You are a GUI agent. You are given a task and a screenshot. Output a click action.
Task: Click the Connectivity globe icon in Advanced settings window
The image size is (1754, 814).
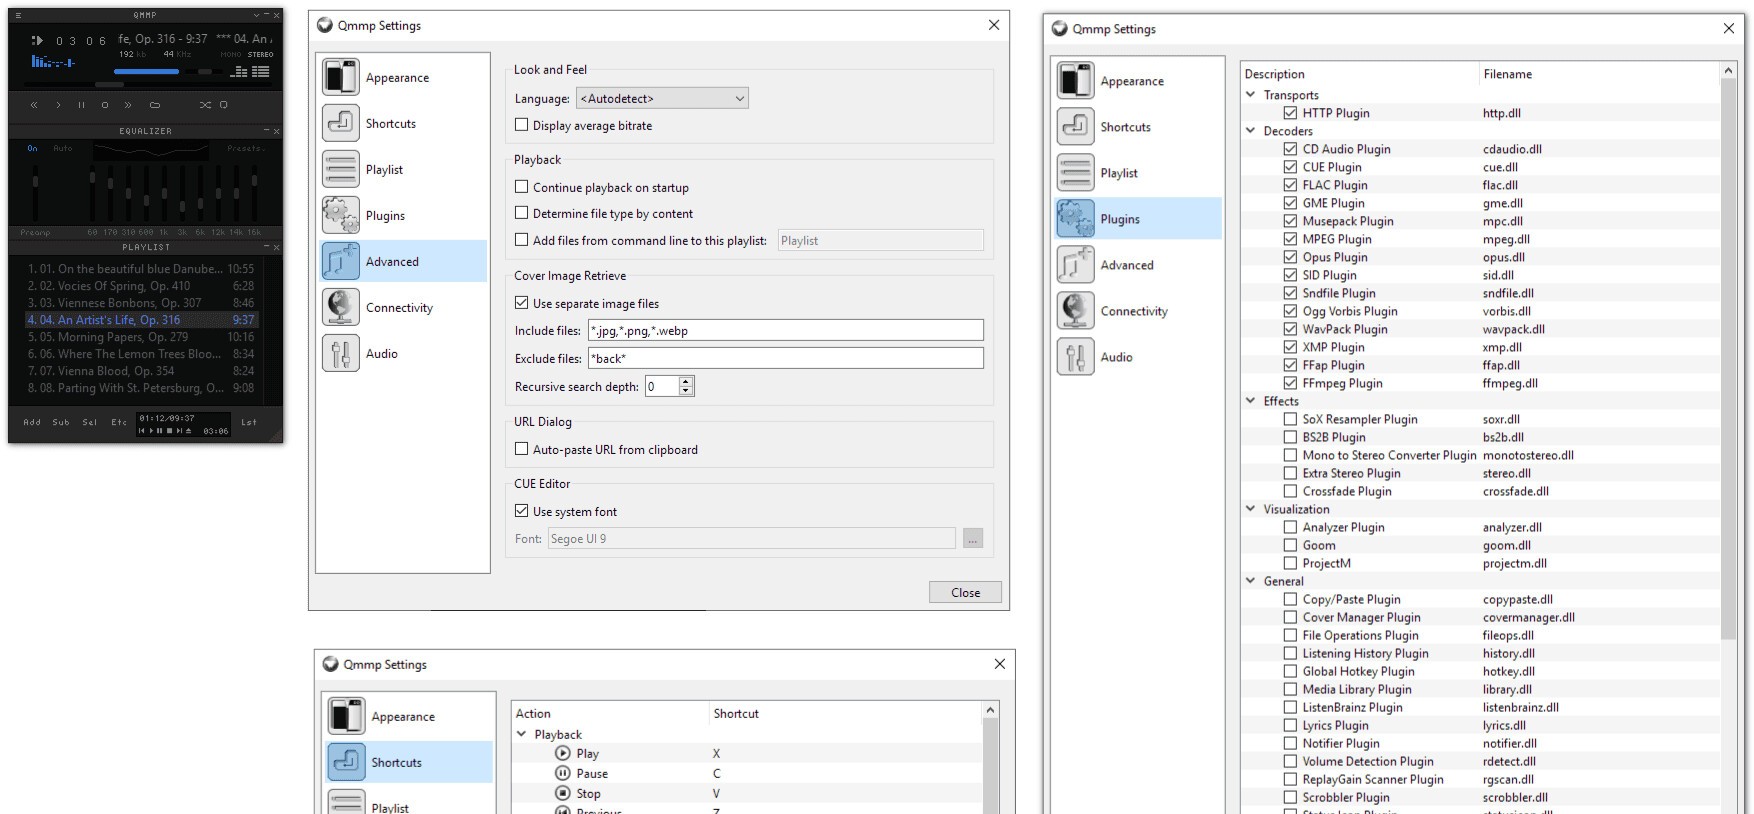pos(340,307)
